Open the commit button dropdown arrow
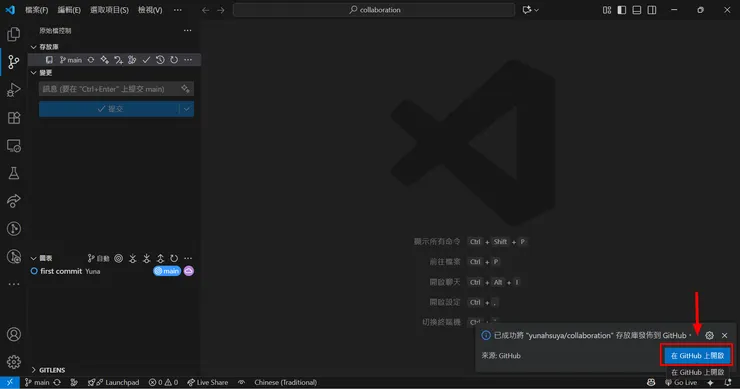The image size is (740, 389). click(x=187, y=109)
